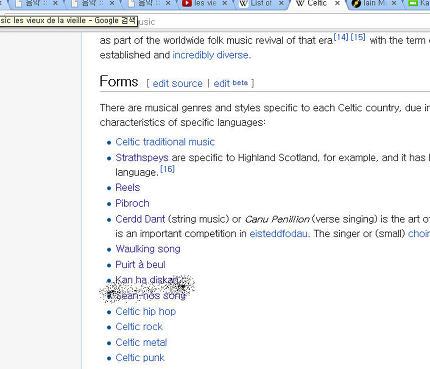
Task: Jump to citation [14]
Action: click(341, 37)
